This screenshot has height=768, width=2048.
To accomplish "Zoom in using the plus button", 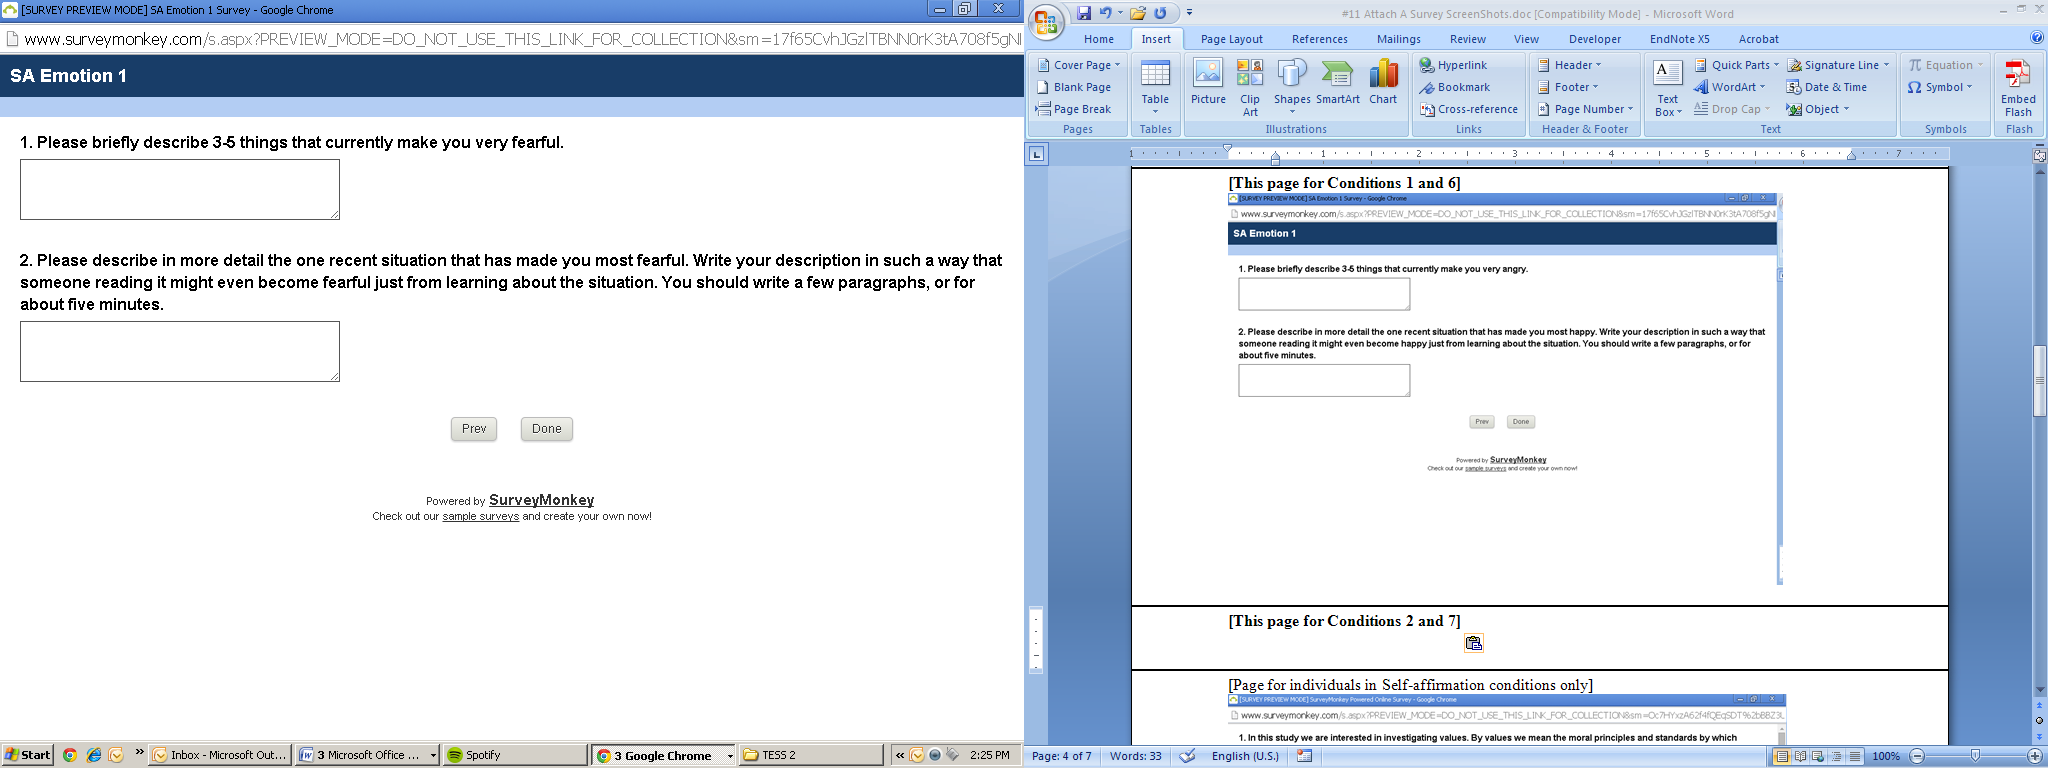I will coord(2034,756).
